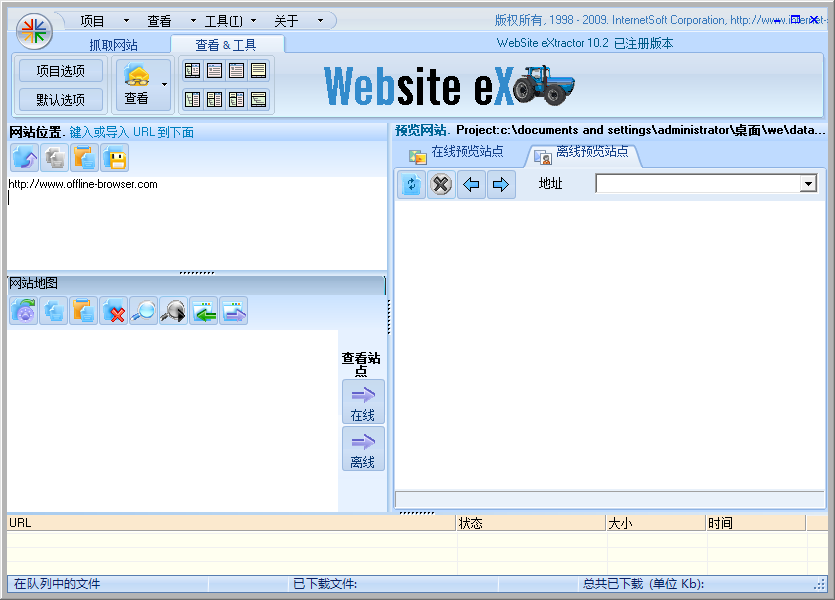Click the WebSite eXtractor 10.2 已注册版本 text
Viewport: 835px width, 600px height.
pos(585,43)
